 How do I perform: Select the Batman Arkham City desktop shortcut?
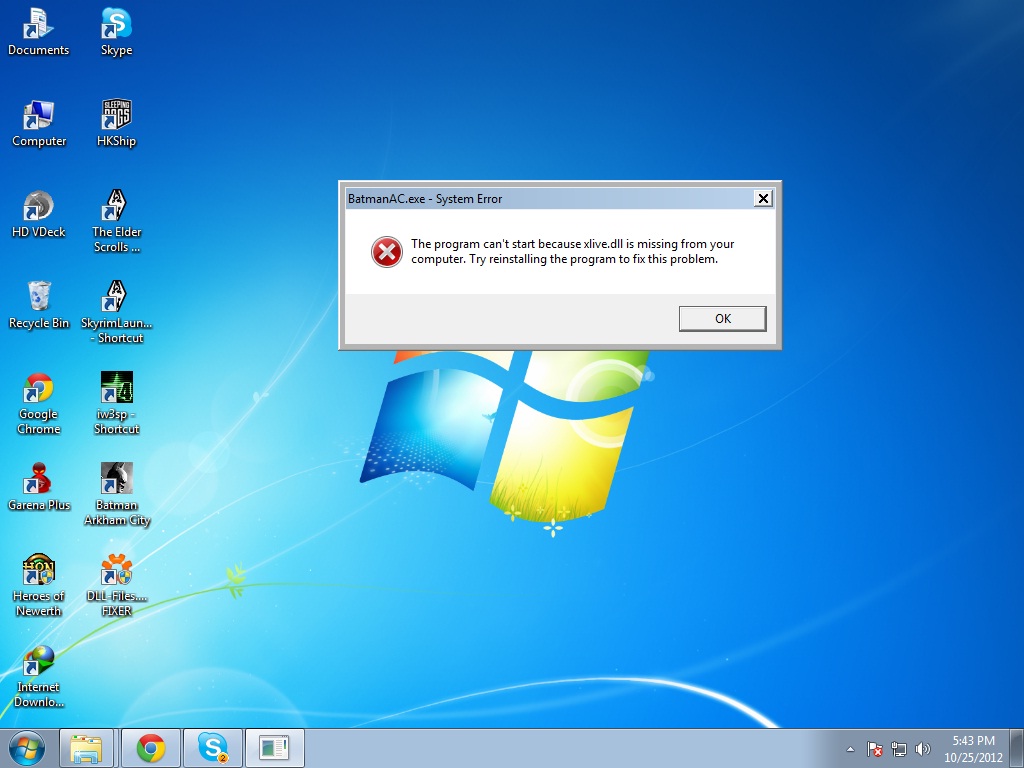[117, 480]
